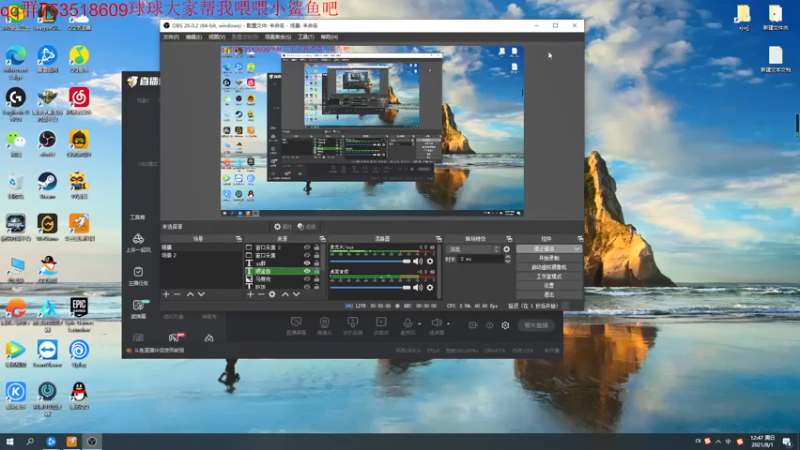Viewport: 800px width, 450px height.
Task: Toggle lock on the top source
Action: pos(317,247)
